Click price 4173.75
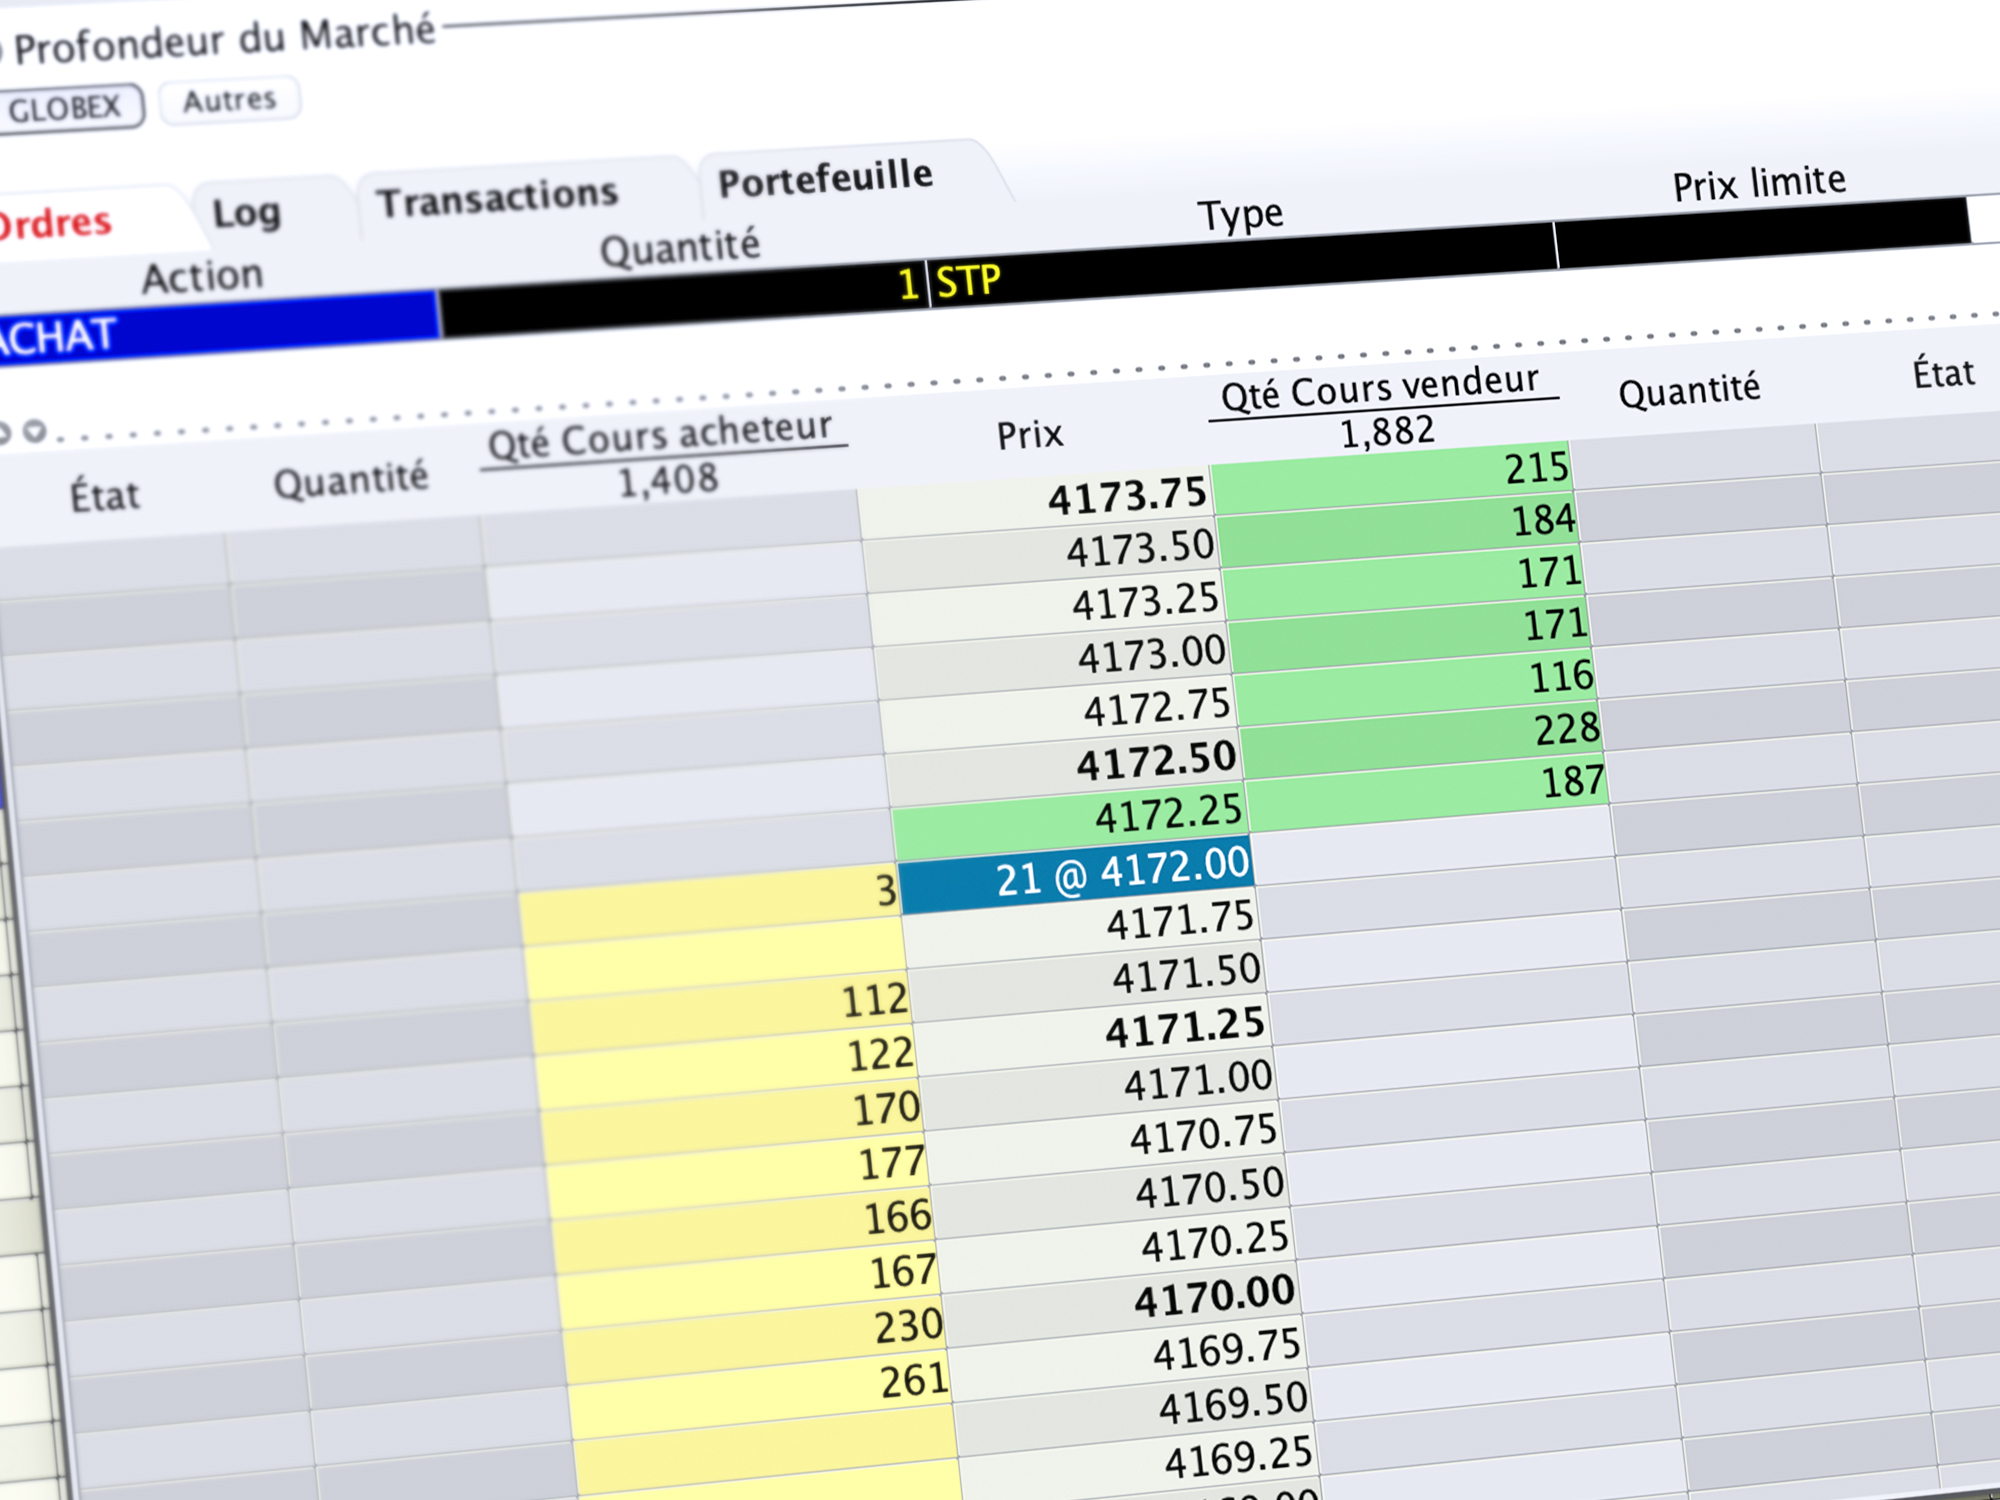Image resolution: width=2000 pixels, height=1500 pixels. (x=1127, y=496)
